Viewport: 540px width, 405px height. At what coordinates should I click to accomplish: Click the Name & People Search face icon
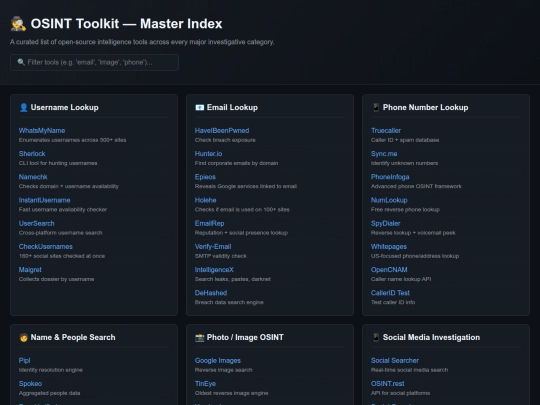pyautogui.click(x=23, y=338)
